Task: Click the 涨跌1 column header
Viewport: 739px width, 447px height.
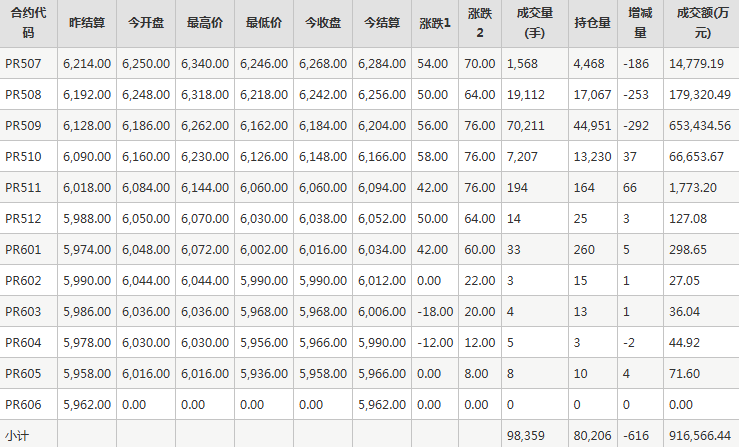Action: click(x=435, y=23)
